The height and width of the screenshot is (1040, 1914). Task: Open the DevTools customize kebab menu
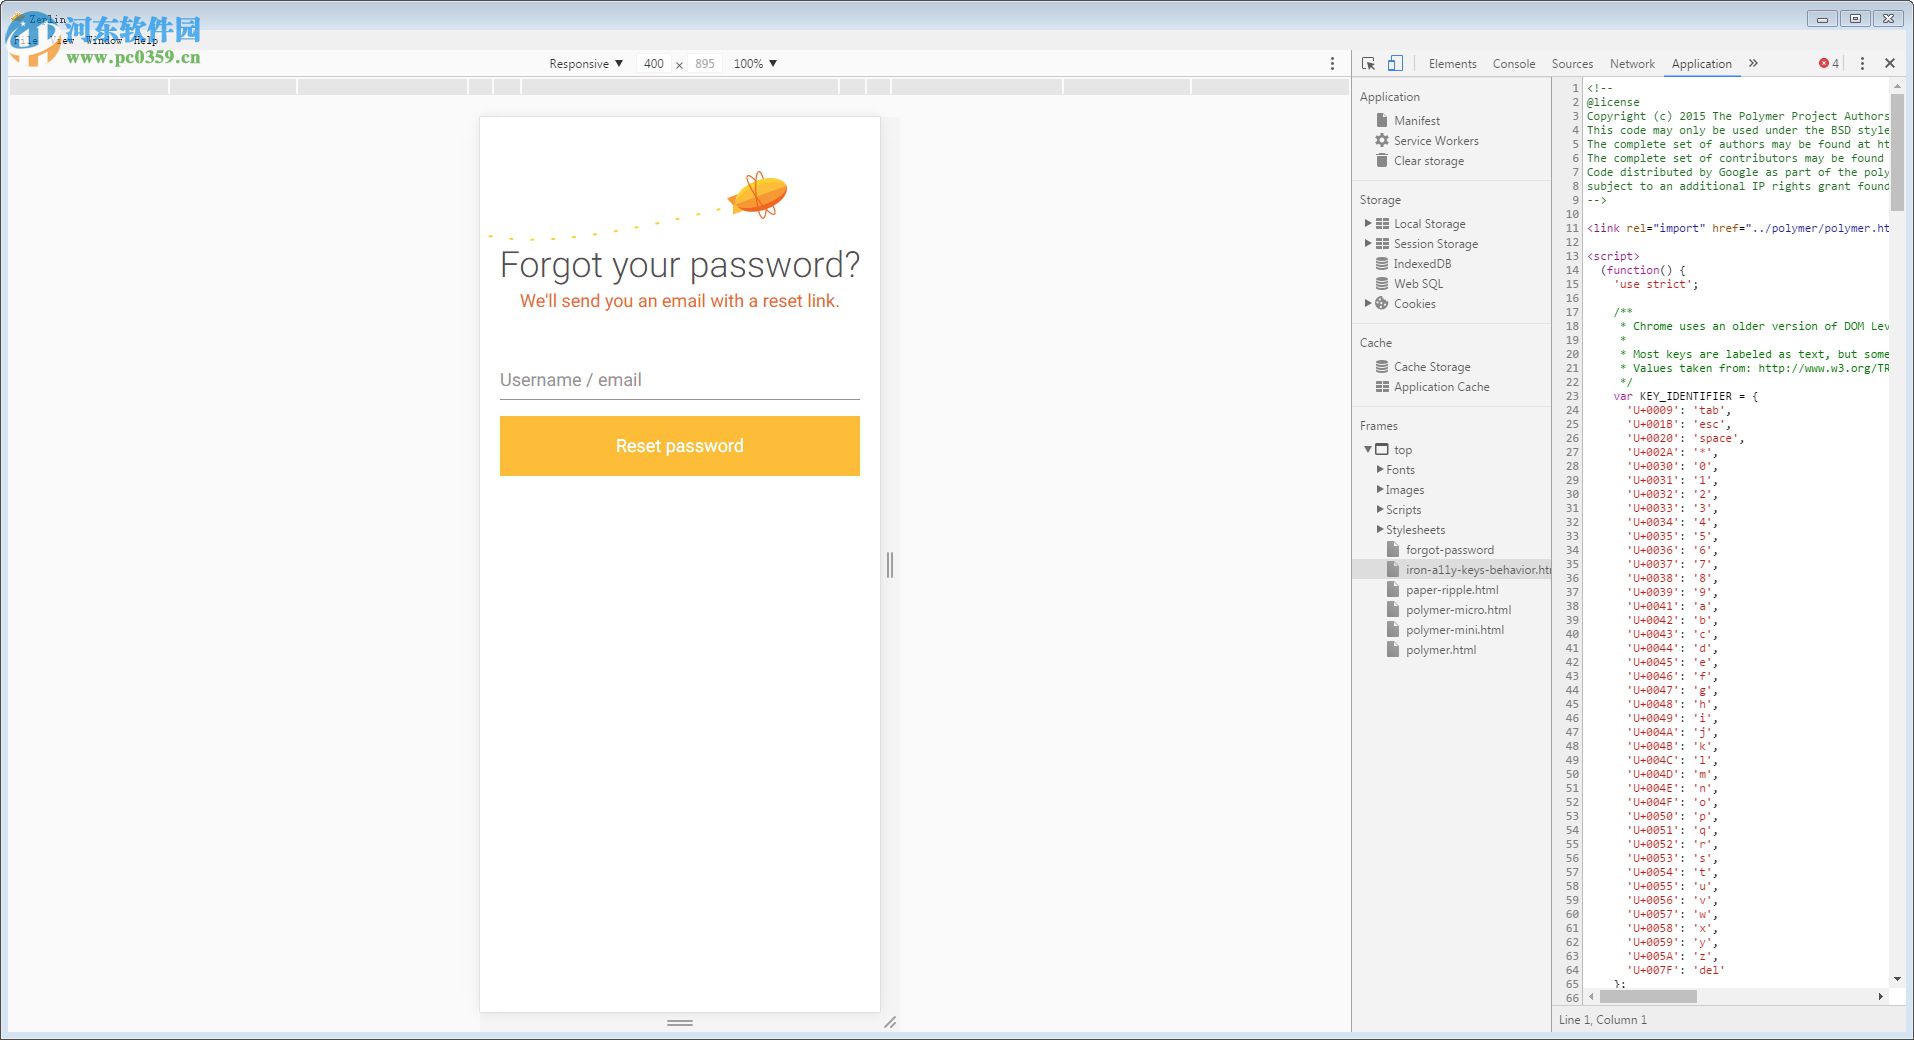[x=1862, y=63]
